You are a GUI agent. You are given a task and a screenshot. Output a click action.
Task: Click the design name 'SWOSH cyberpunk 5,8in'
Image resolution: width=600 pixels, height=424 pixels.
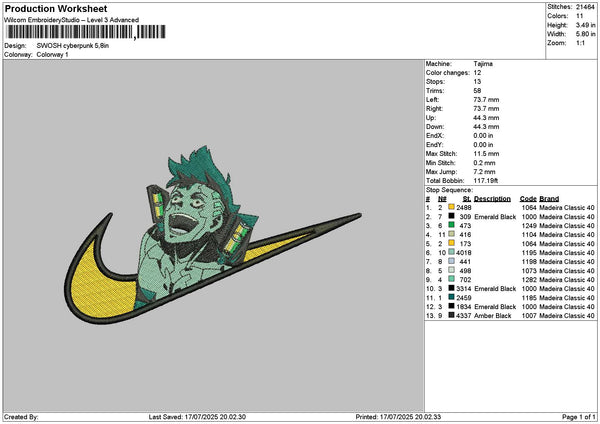pyautogui.click(x=73, y=46)
